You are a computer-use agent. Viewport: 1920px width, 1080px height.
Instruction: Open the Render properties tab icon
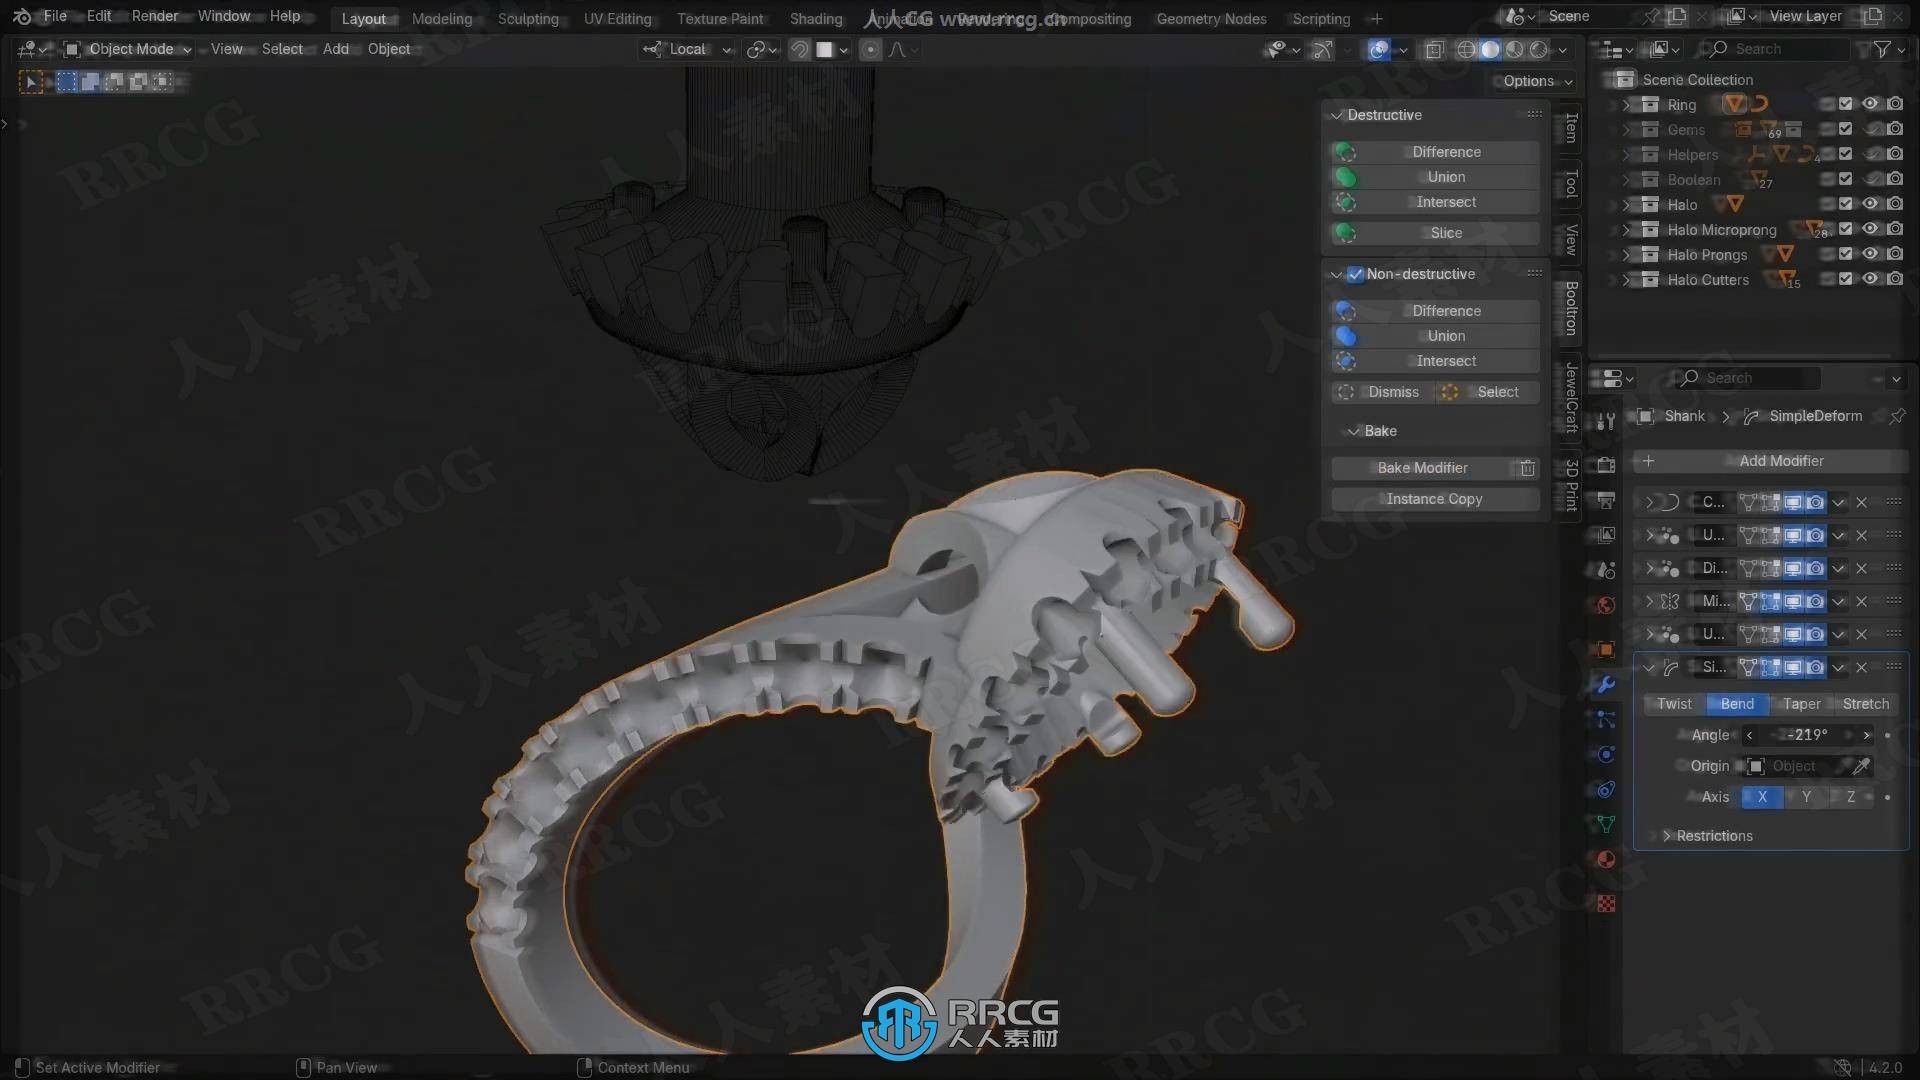click(x=1606, y=465)
